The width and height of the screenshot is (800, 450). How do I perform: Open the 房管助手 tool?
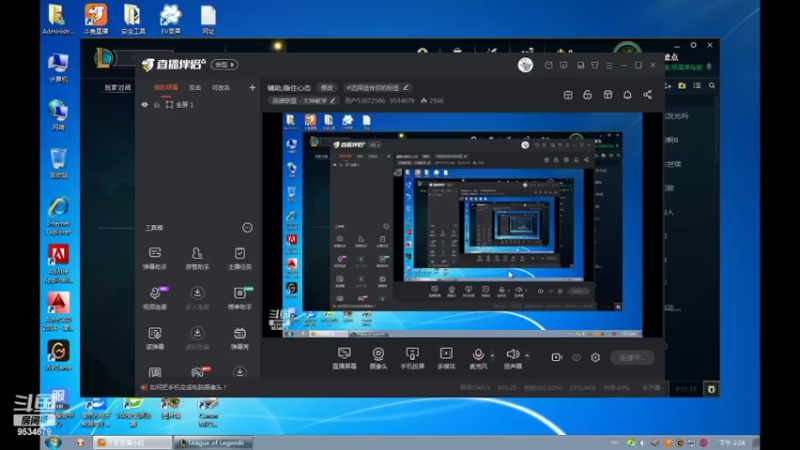pyautogui.click(x=197, y=258)
